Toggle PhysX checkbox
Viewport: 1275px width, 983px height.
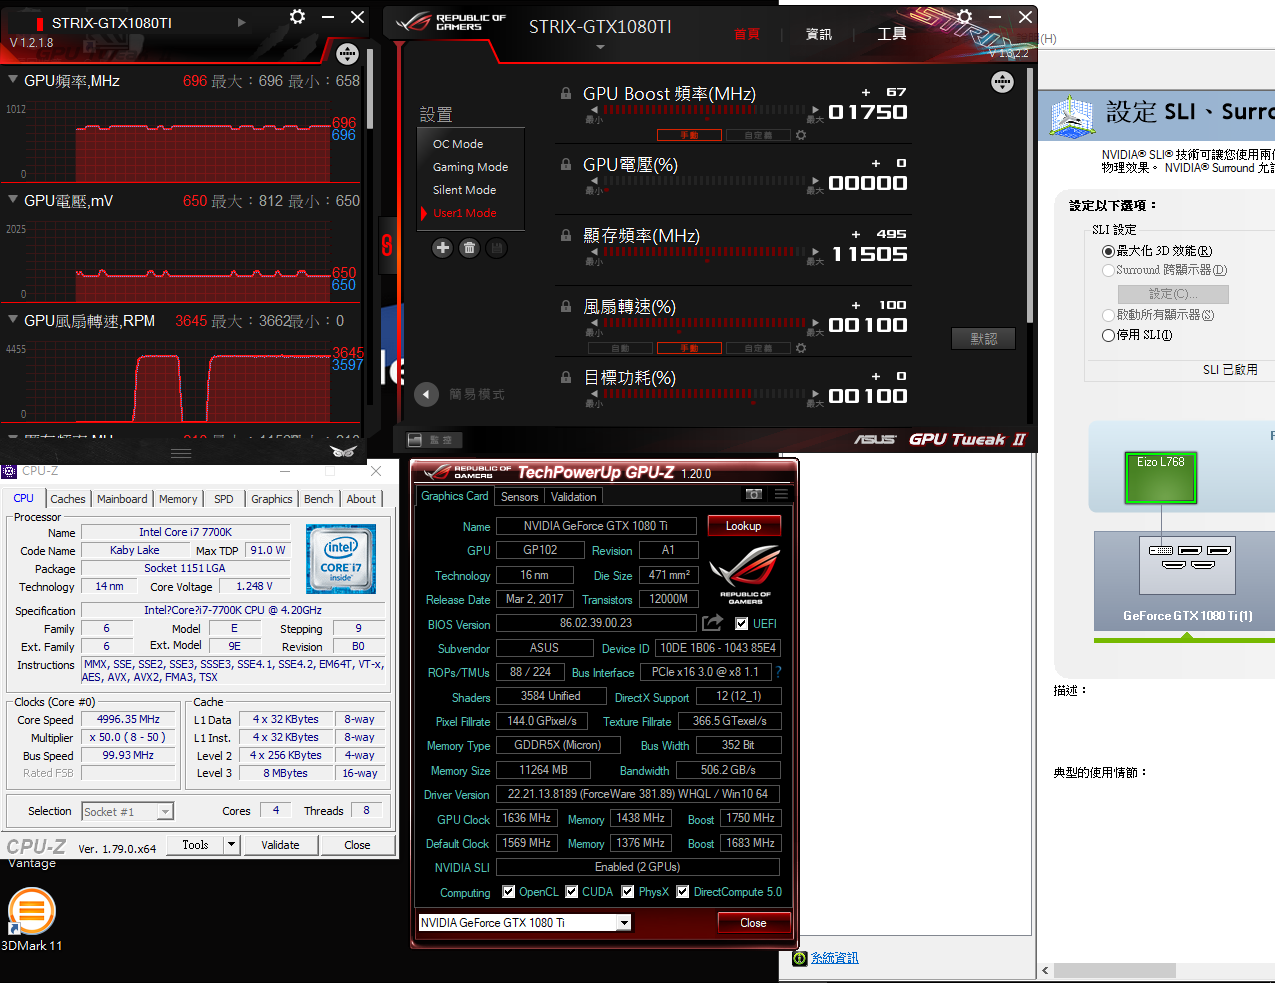pyautogui.click(x=628, y=892)
